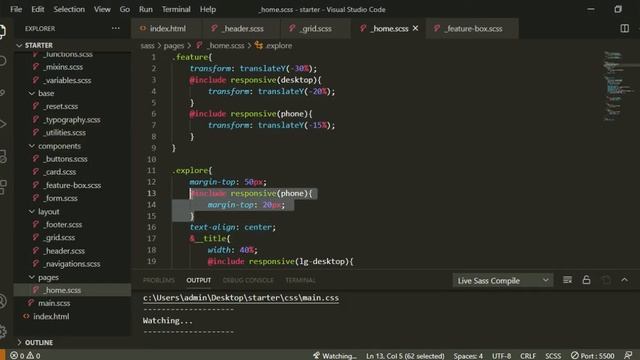Maximize the panel with chevron up
Screen dimensions: 640x360
tap(624, 280)
